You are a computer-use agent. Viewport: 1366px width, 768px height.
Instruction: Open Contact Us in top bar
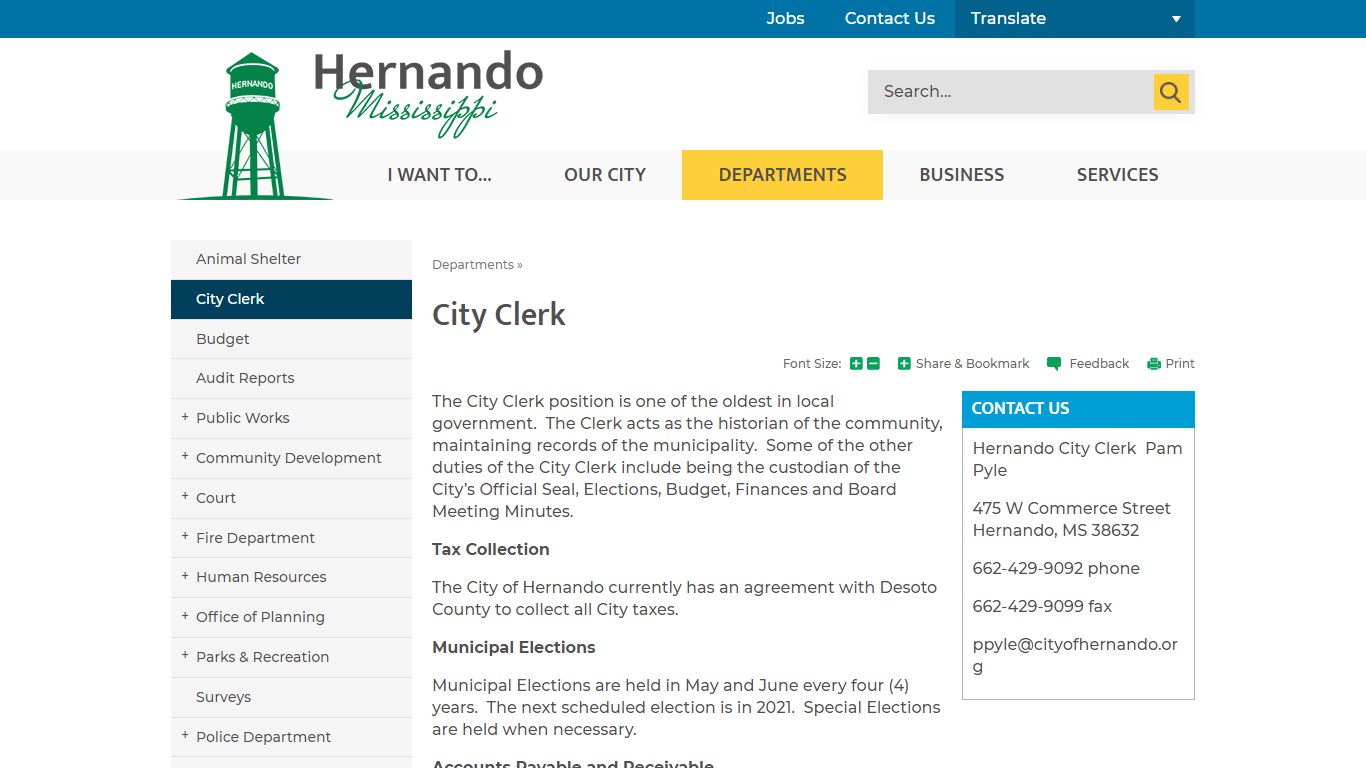[890, 19]
